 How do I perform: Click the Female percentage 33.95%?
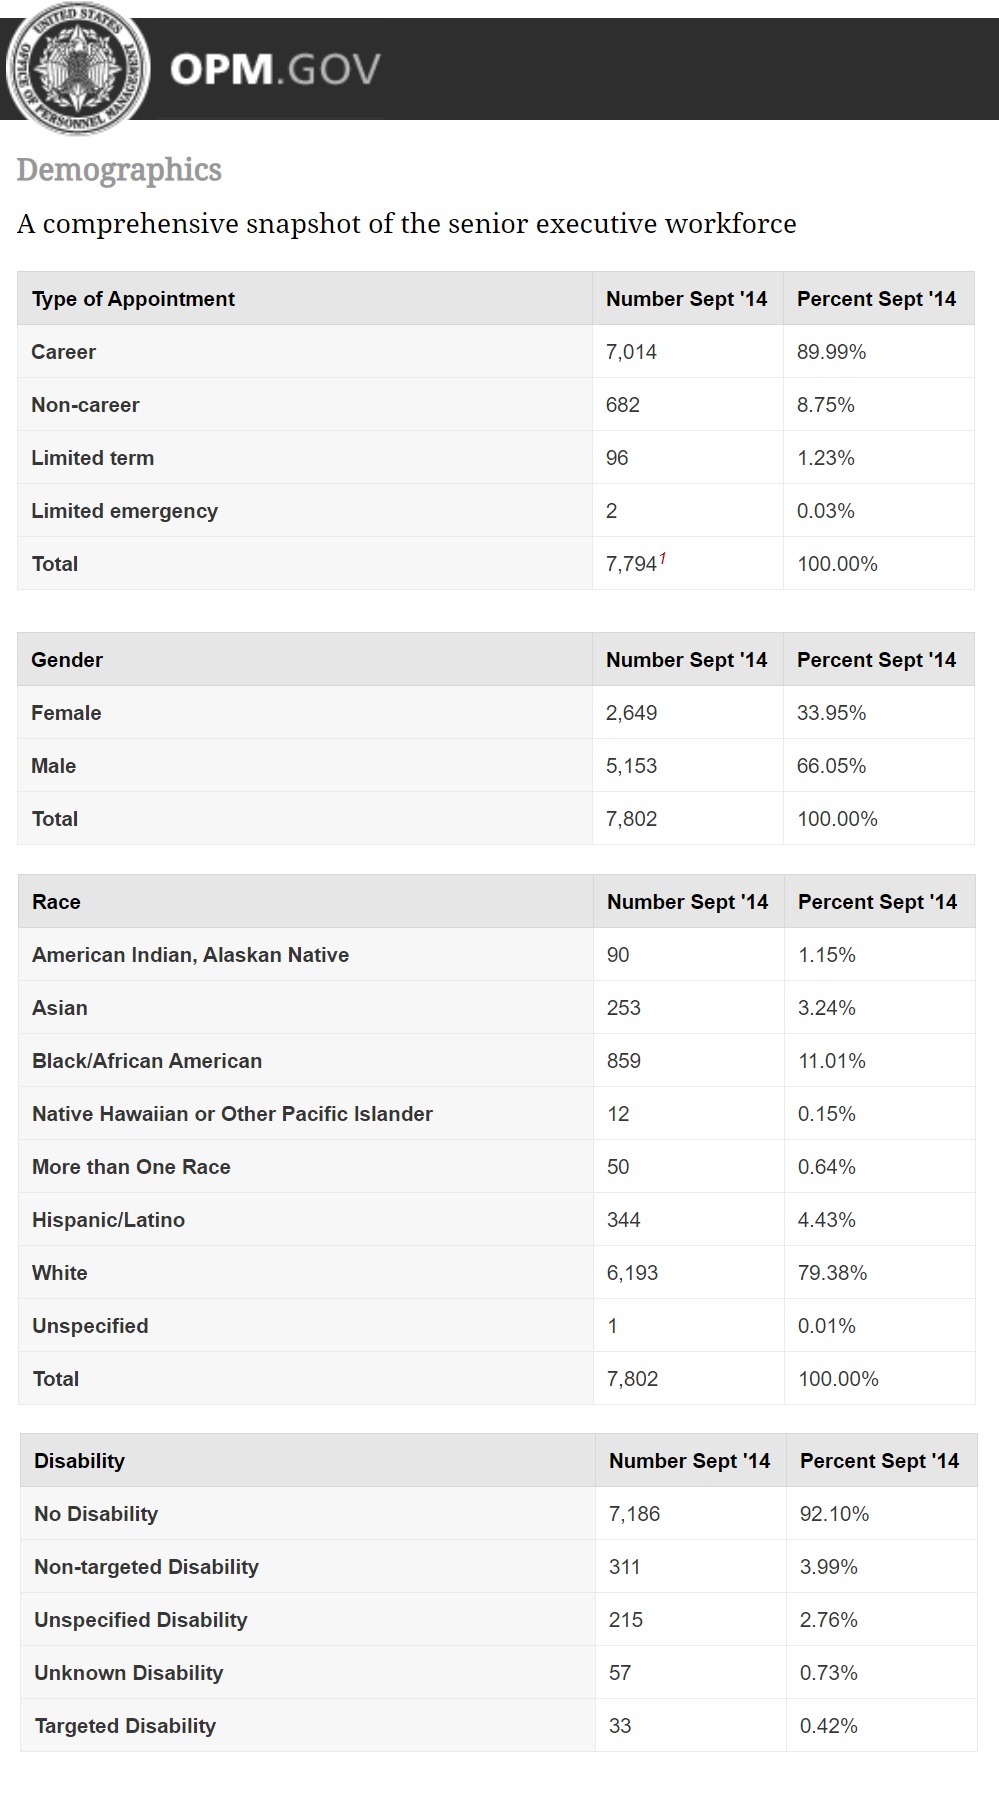tap(831, 713)
